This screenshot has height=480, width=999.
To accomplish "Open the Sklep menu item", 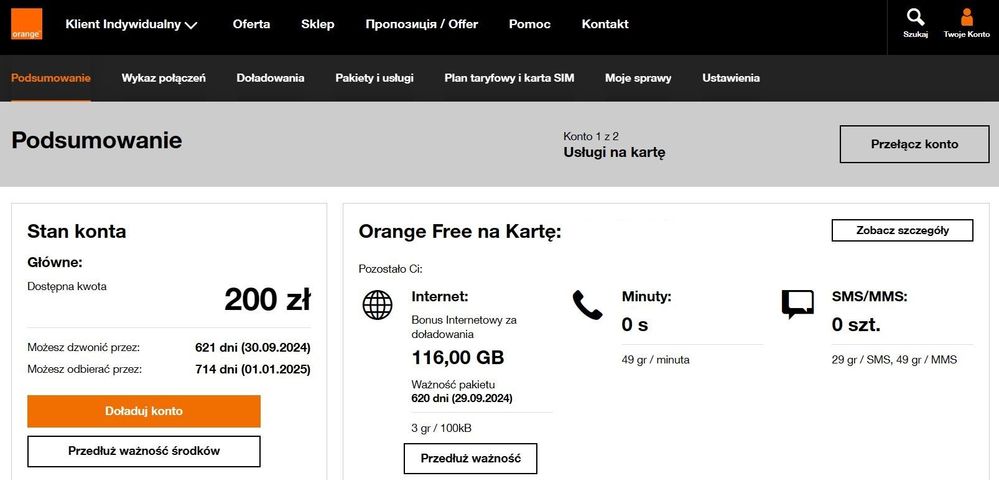I will coord(318,24).
